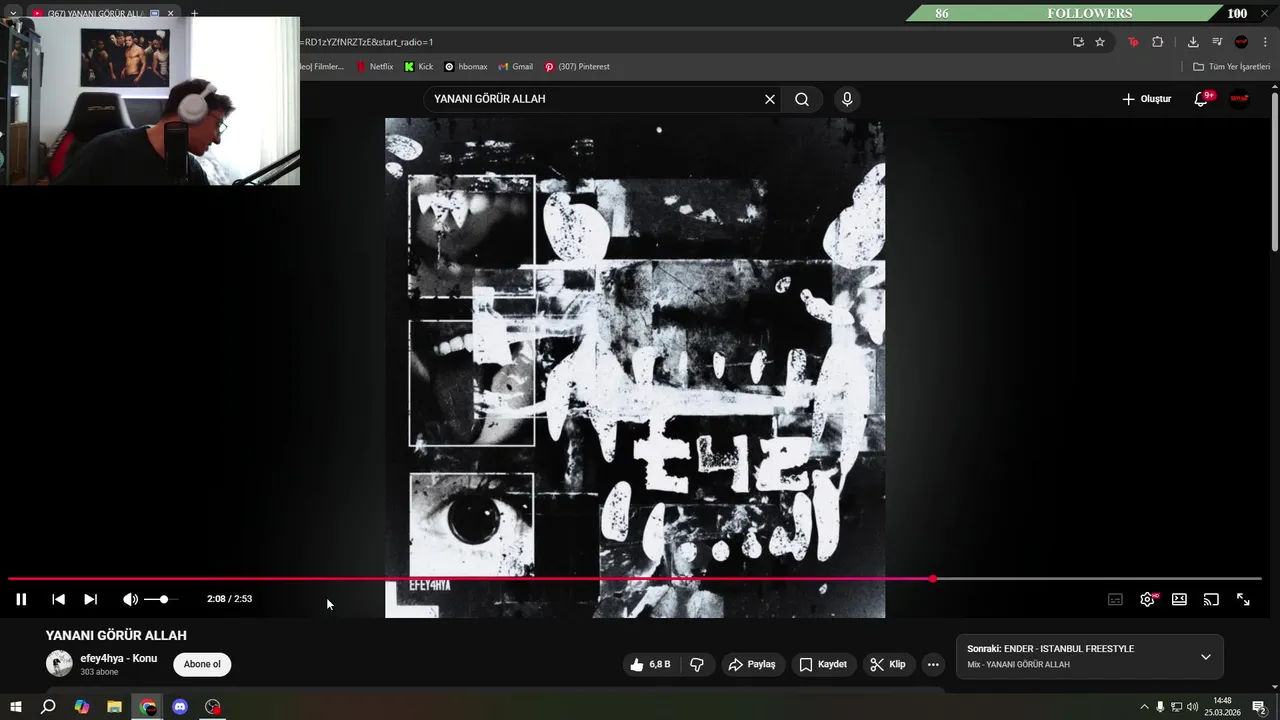The width and height of the screenshot is (1280, 720).
Task: Open Kick bookmark
Action: [x=419, y=67]
